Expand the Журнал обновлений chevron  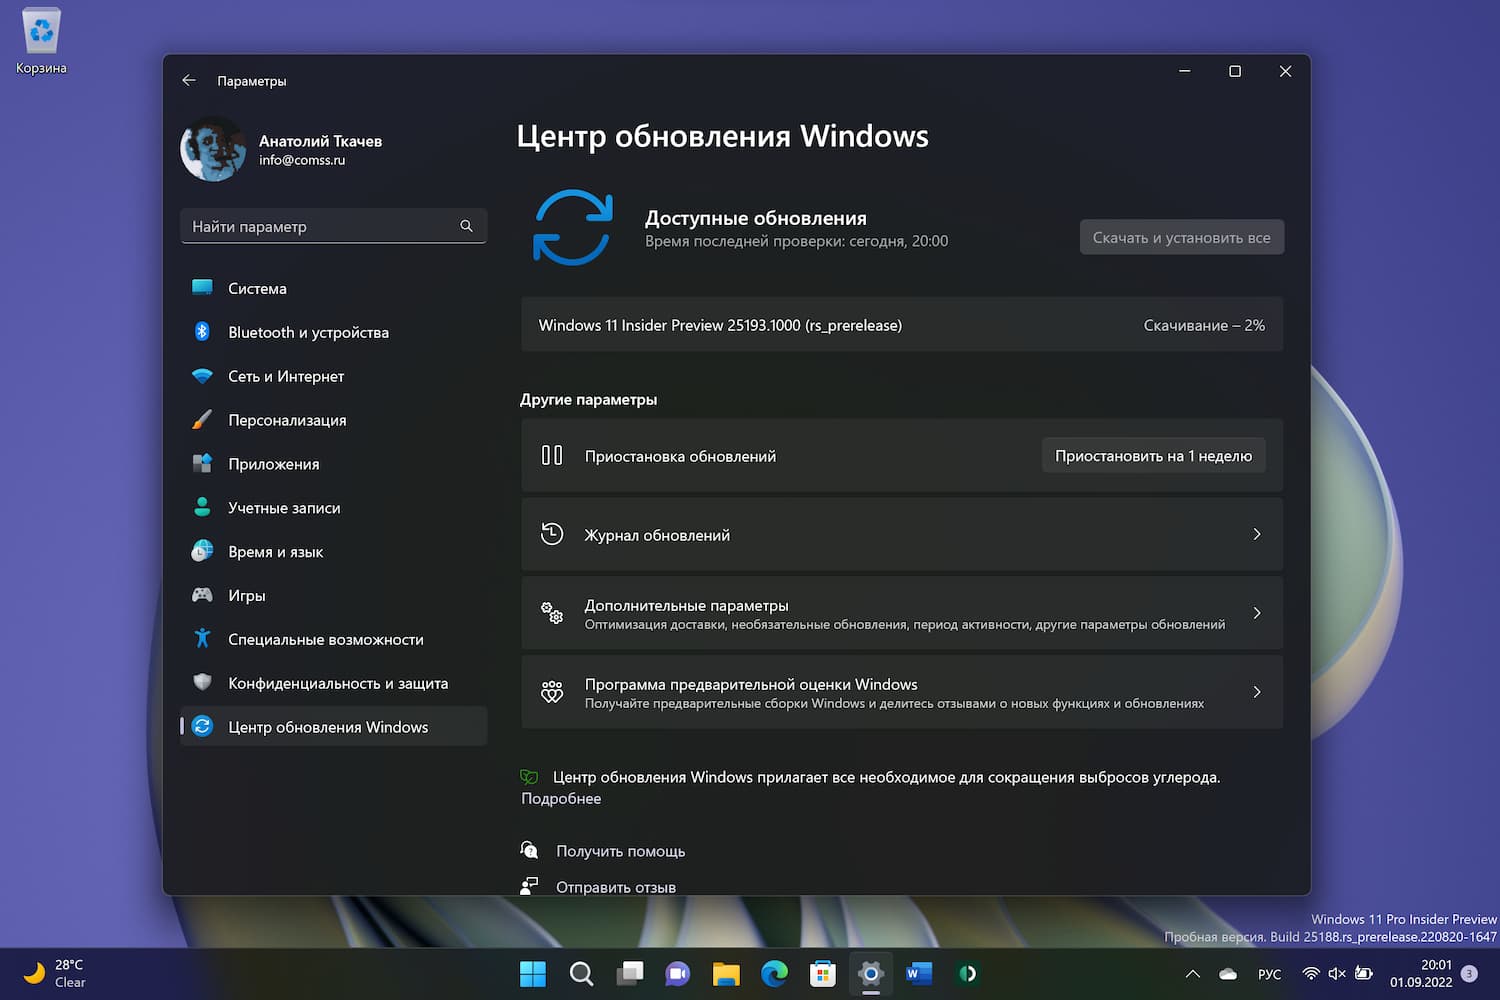pos(1257,534)
